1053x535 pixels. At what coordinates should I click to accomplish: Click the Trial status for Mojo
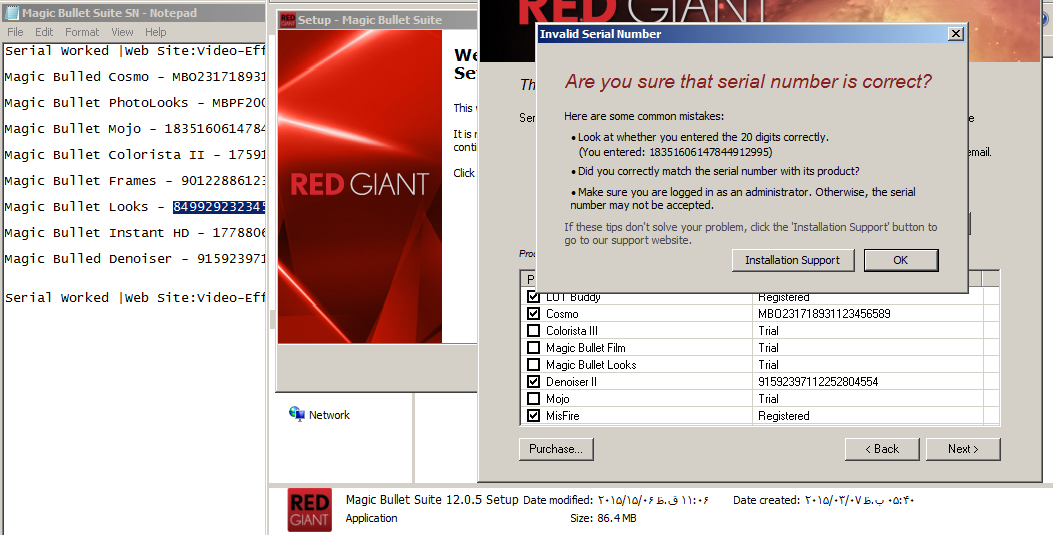[768, 399]
